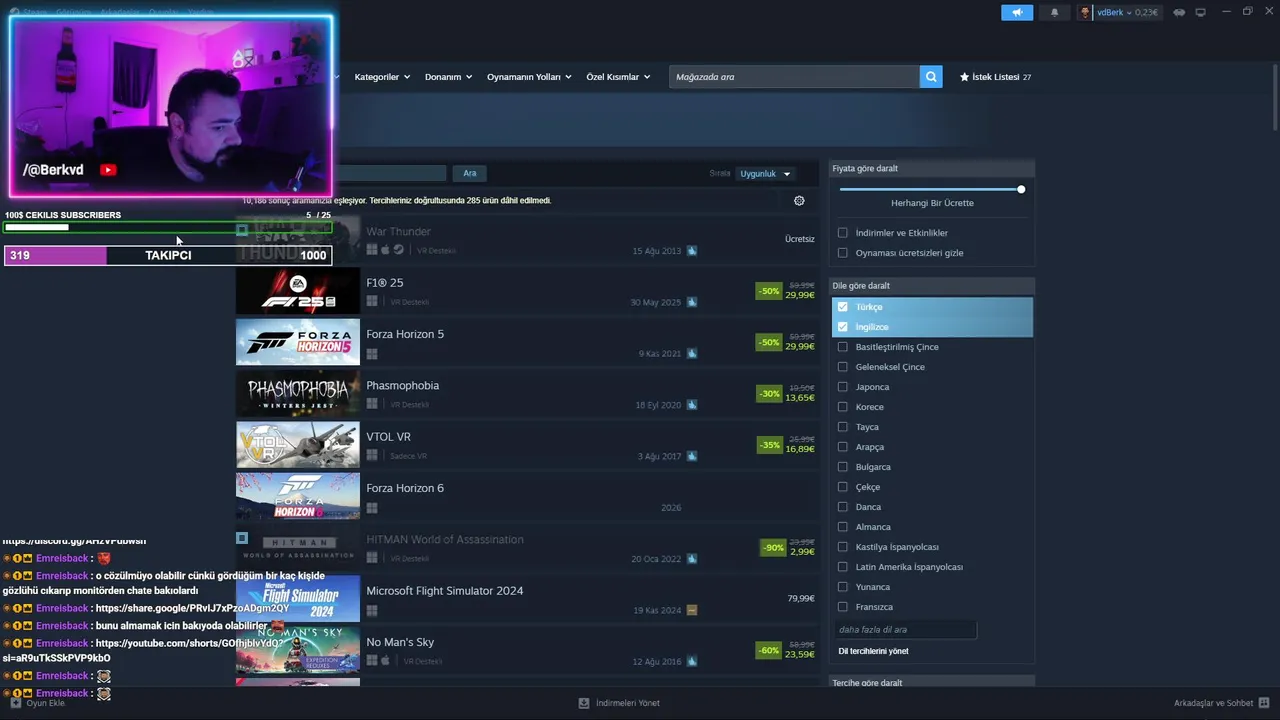
Task: Focus the Mağazada ara search field
Action: pos(794,77)
